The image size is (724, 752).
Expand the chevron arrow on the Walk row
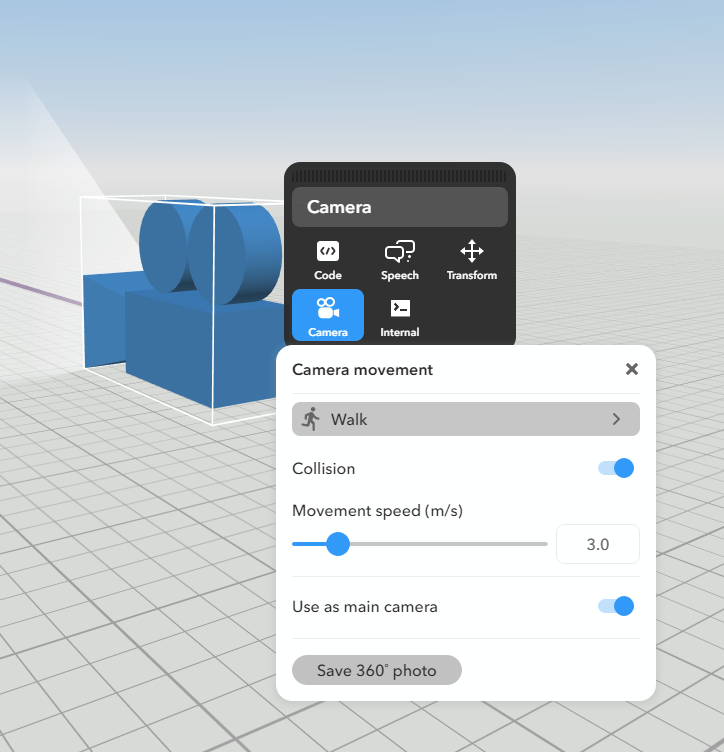(x=616, y=419)
